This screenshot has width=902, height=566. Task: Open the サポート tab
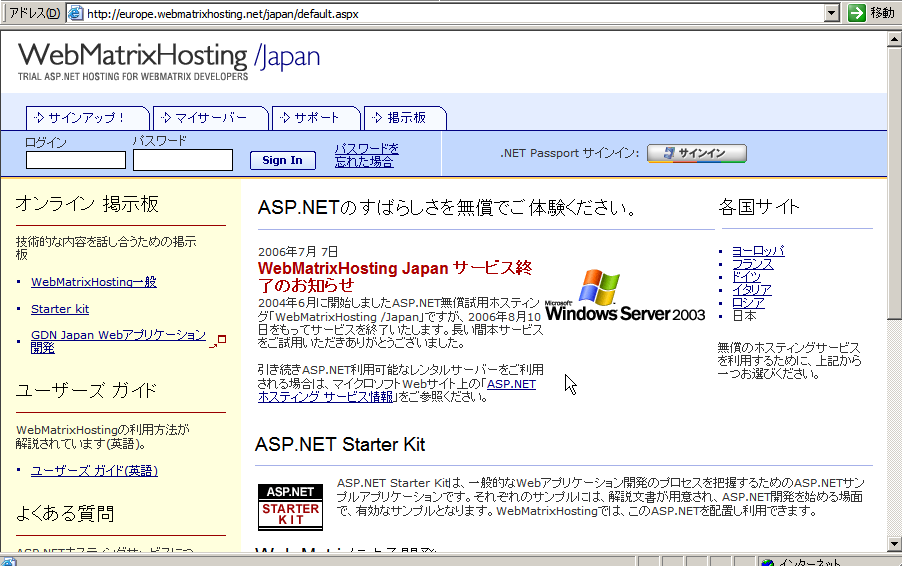[x=315, y=118]
